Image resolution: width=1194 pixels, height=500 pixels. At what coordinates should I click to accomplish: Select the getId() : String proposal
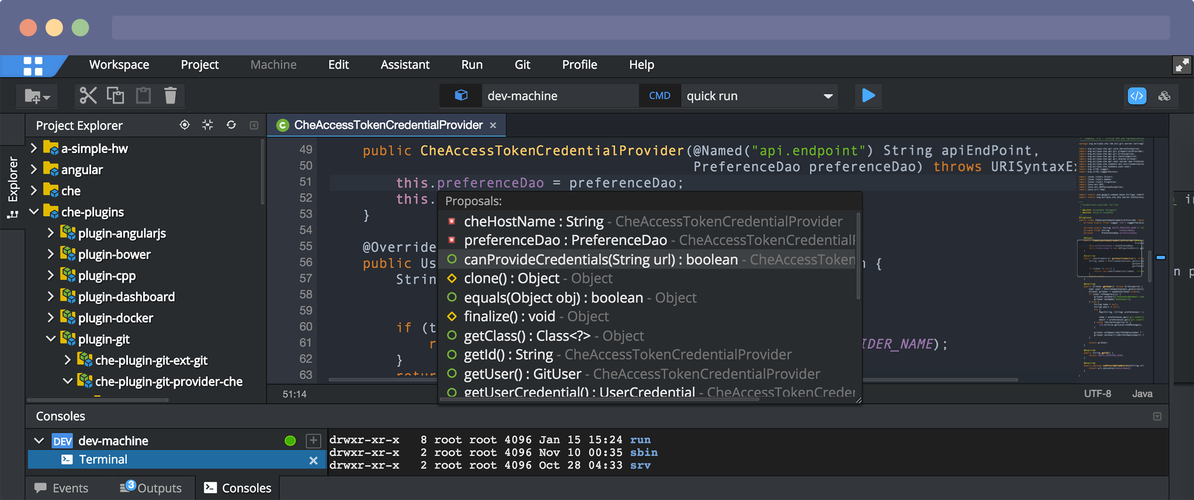click(508, 355)
